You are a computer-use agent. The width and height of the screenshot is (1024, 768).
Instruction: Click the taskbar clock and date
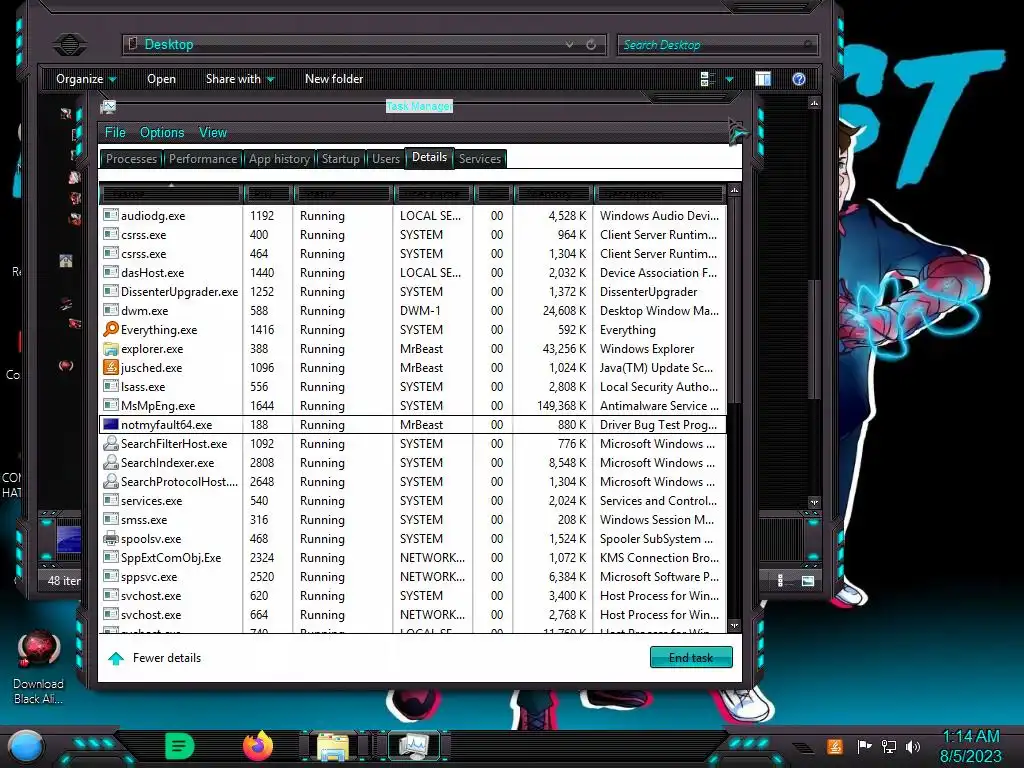pyautogui.click(x=970, y=746)
